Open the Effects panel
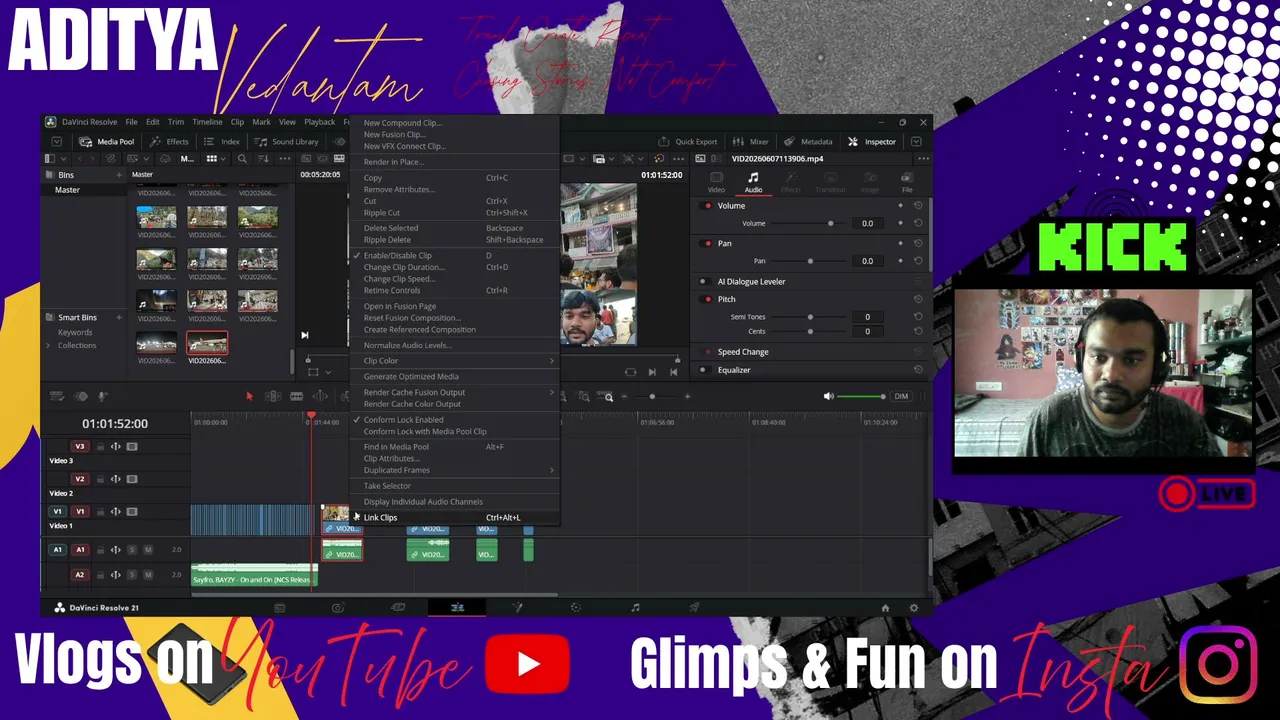Screen dimensions: 1280x720 click(x=170, y=142)
